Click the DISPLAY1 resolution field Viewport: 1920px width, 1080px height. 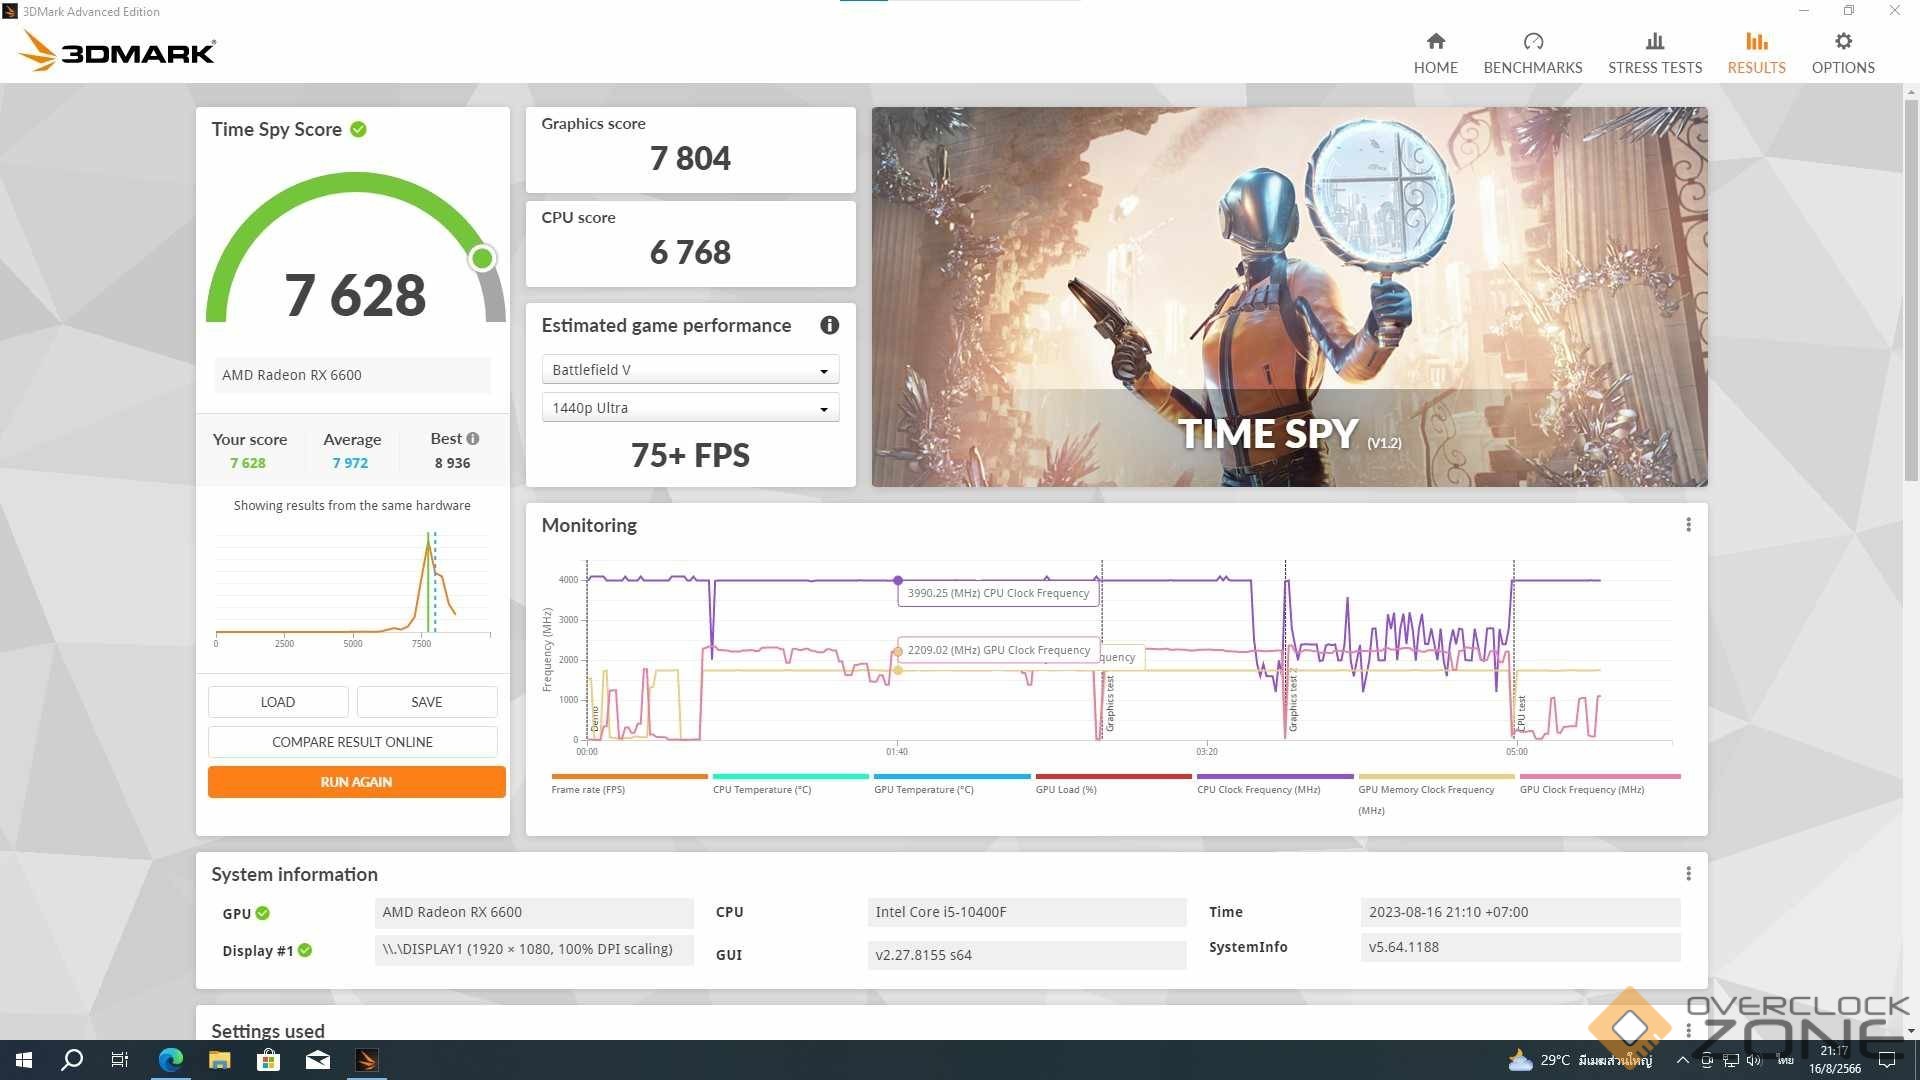534,949
